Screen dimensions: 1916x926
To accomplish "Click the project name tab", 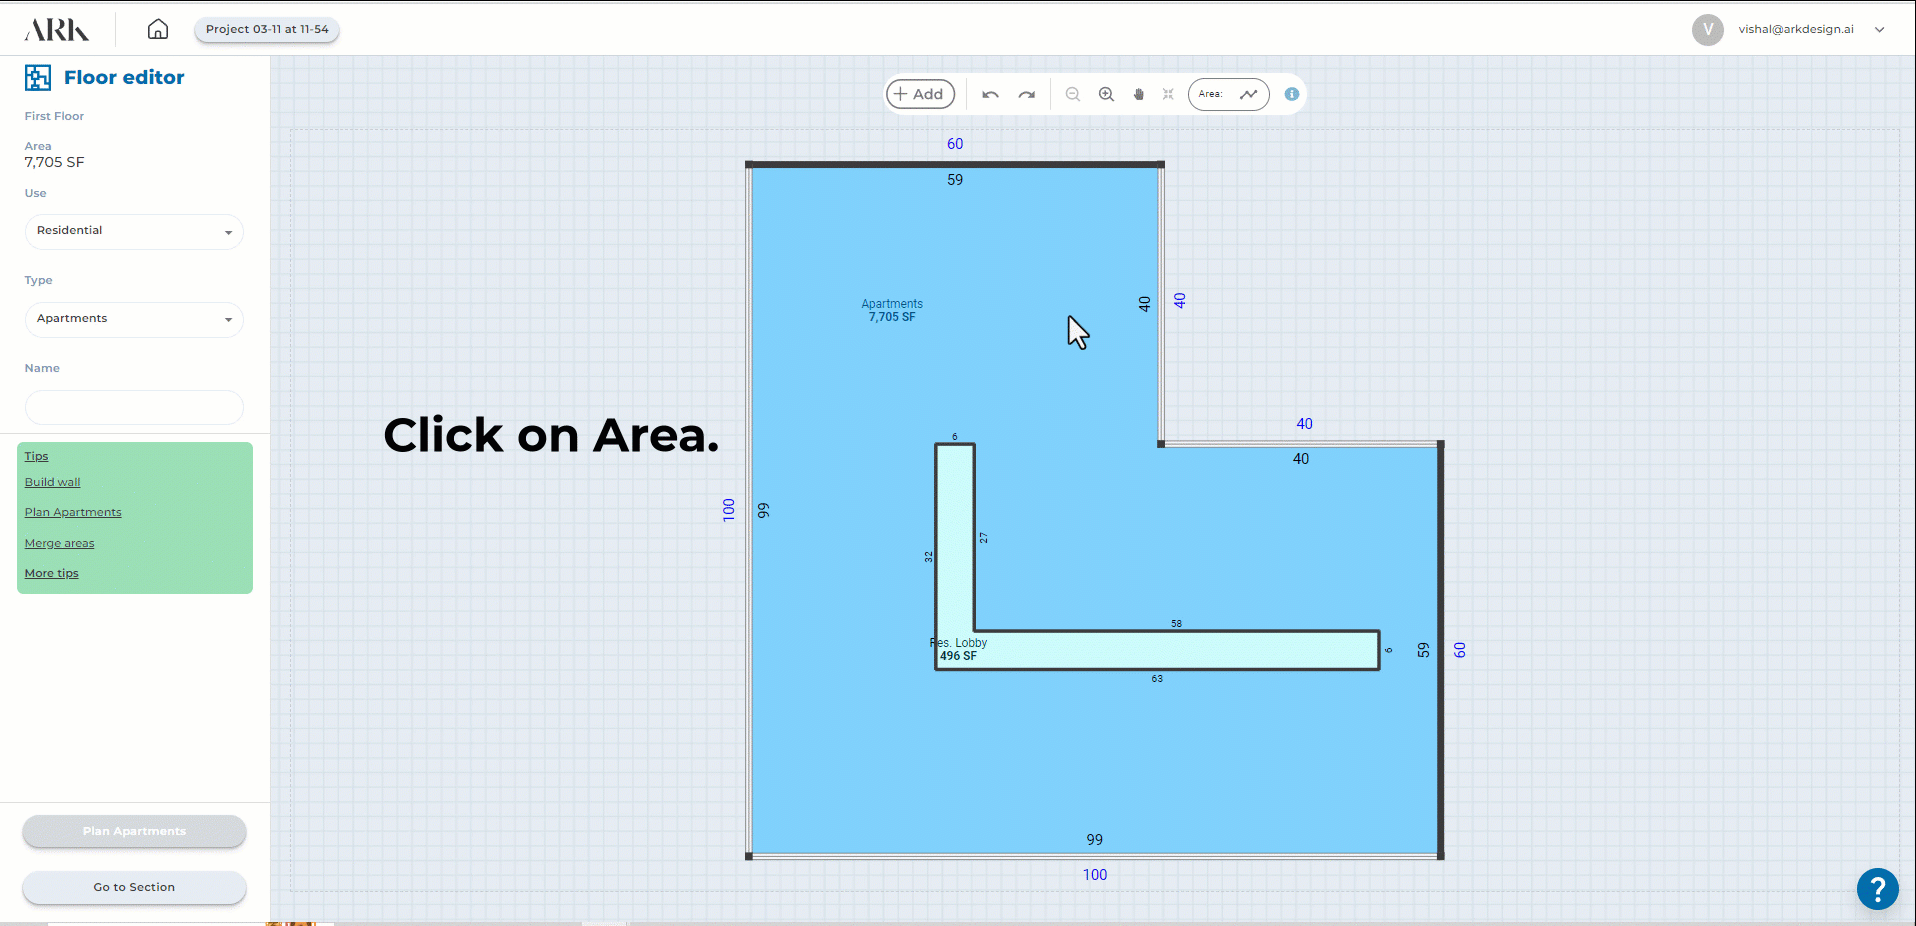I will coord(267,29).
